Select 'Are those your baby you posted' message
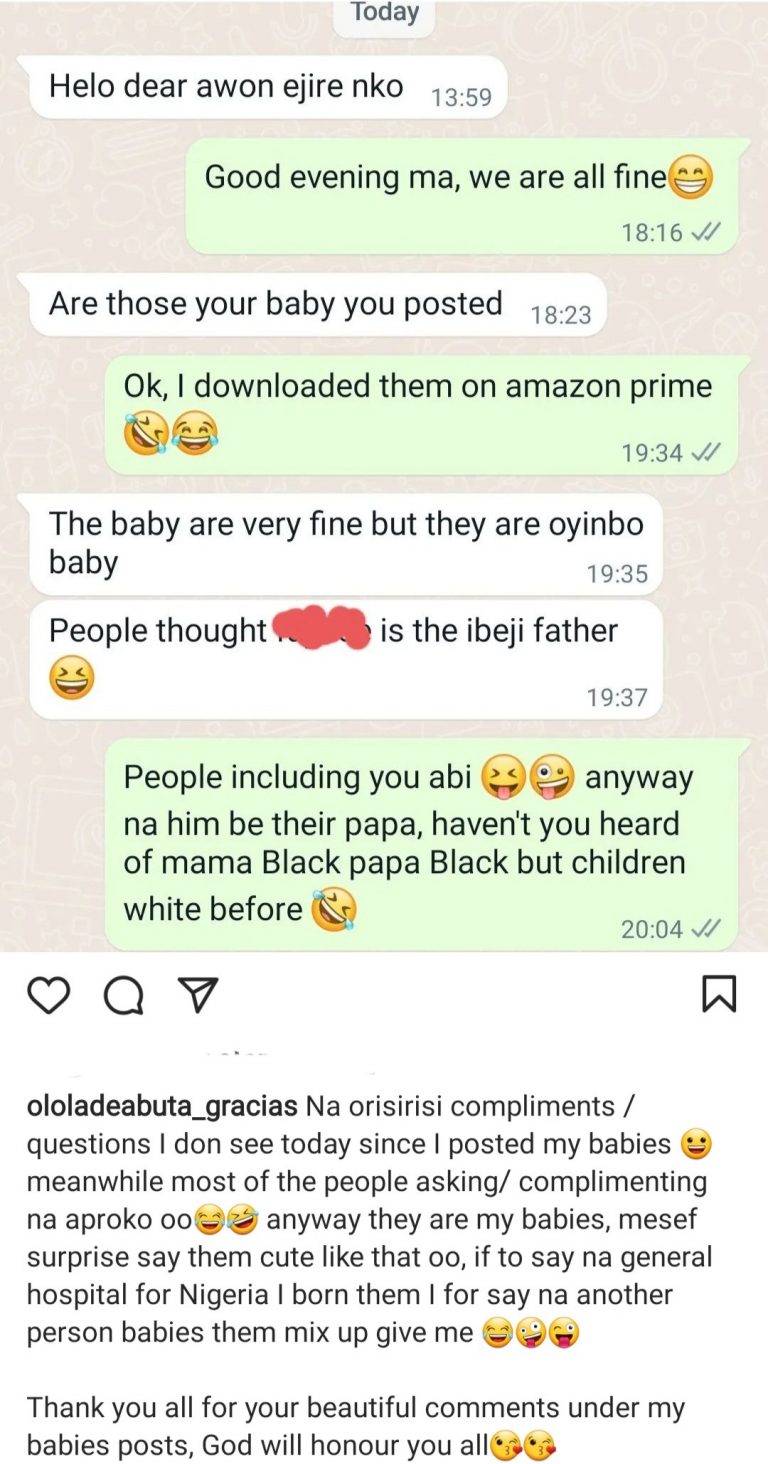 click(x=318, y=305)
